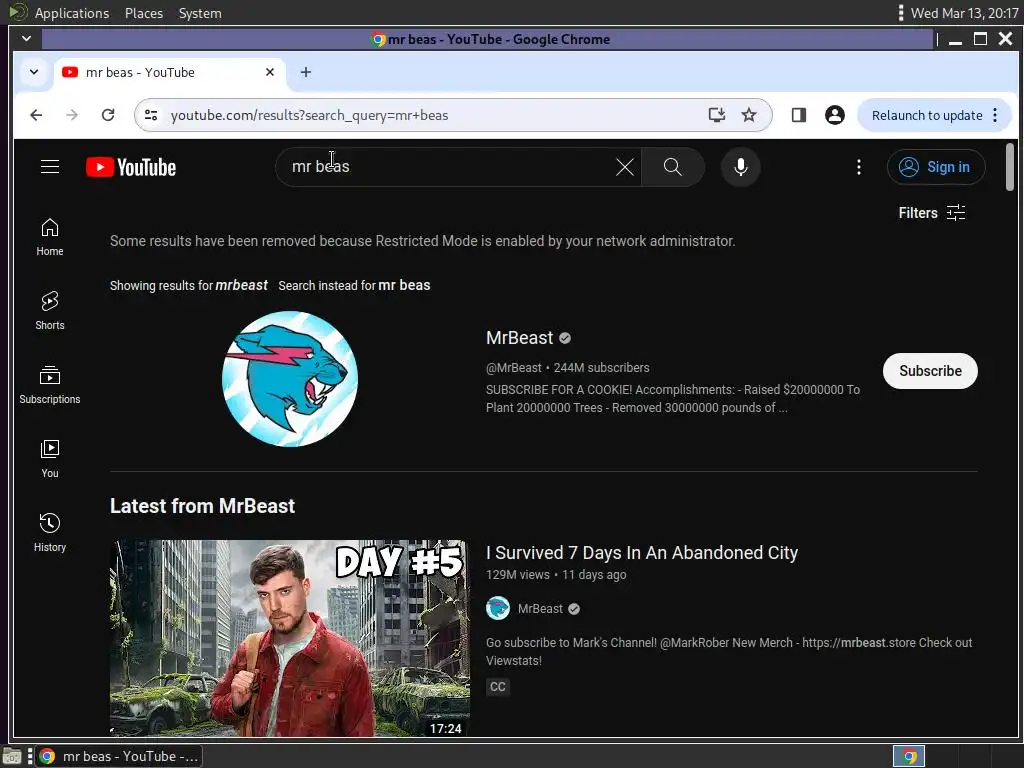1024x768 pixels.
Task: Clear the search box with the X icon
Action: click(624, 167)
